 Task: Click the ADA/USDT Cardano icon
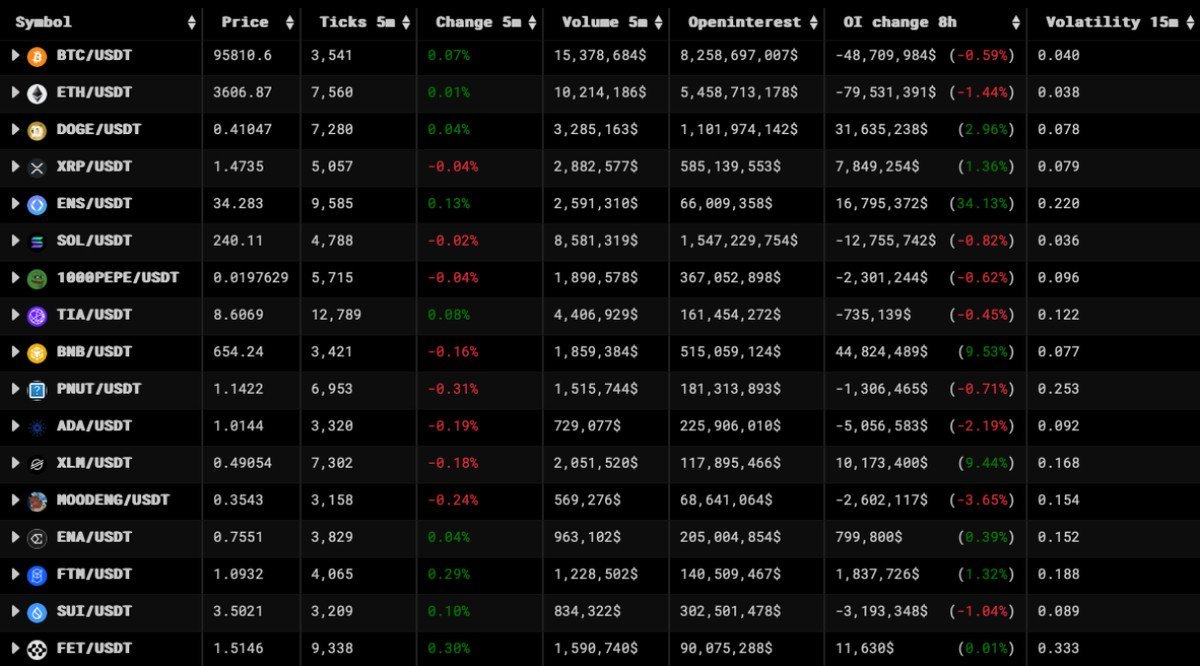(x=37, y=426)
